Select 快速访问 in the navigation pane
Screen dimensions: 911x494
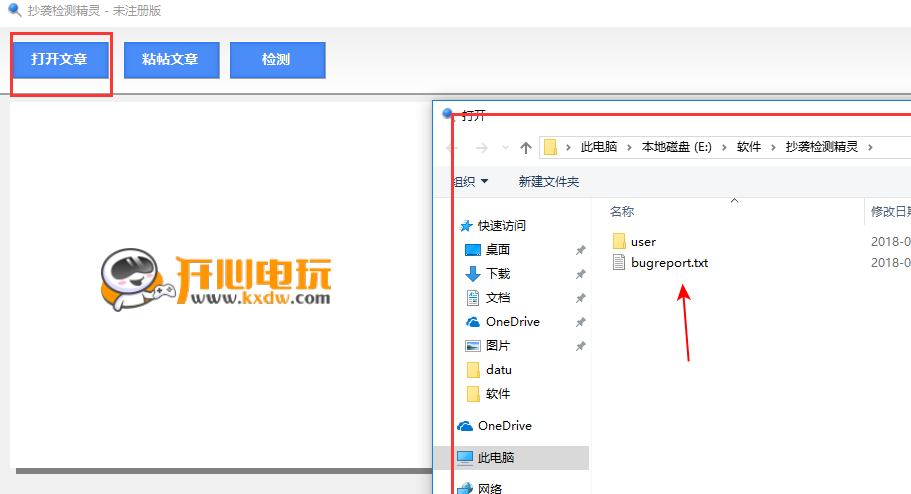[501, 225]
